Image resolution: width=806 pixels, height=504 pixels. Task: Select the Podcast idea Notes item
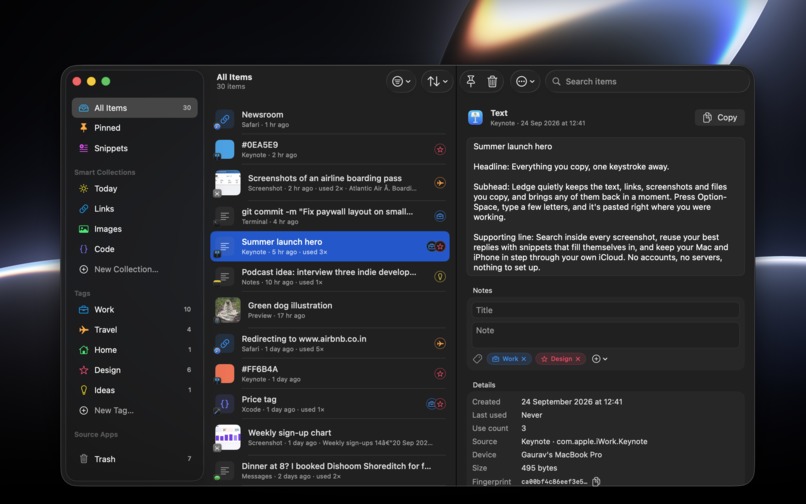tap(330, 277)
